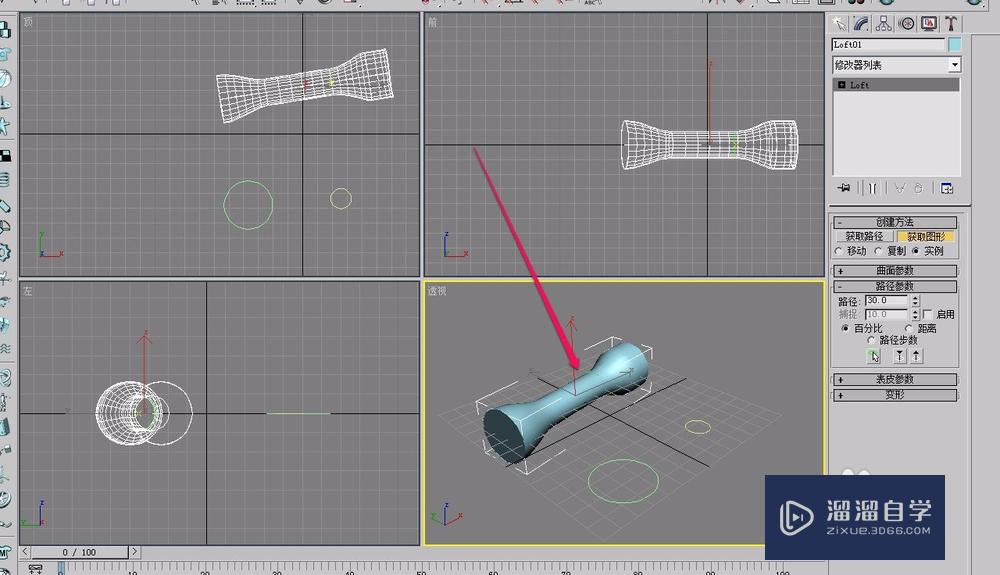This screenshot has width=1000, height=575.
Task: Click time slider right arrow
Action: pyautogui.click(x=134, y=552)
